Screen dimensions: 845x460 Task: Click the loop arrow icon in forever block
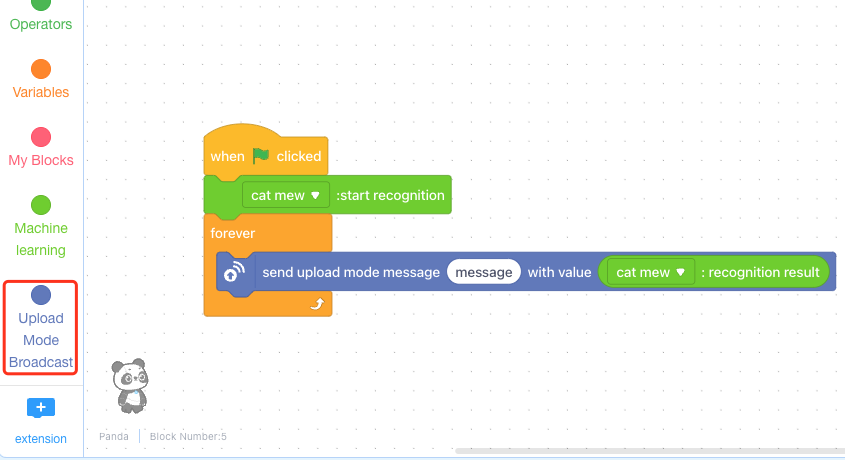pyautogui.click(x=317, y=304)
